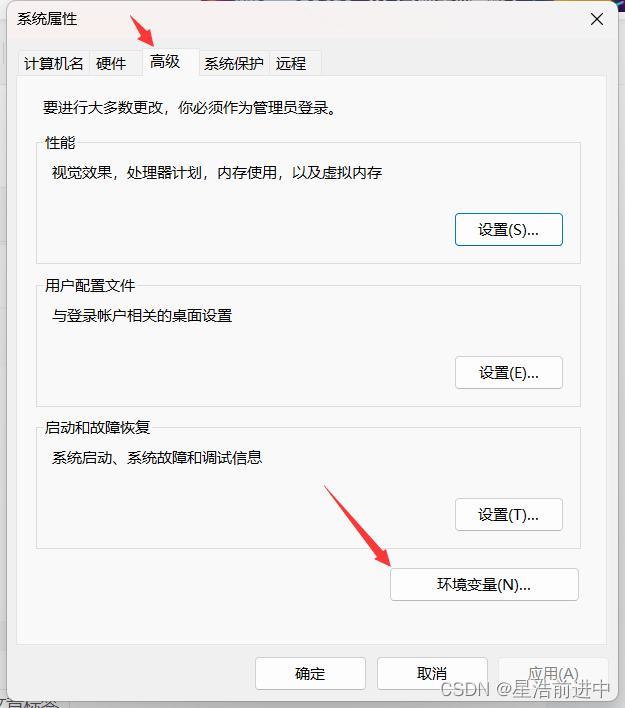Click text 系统启动、系统故障和调试信息

click(x=157, y=457)
